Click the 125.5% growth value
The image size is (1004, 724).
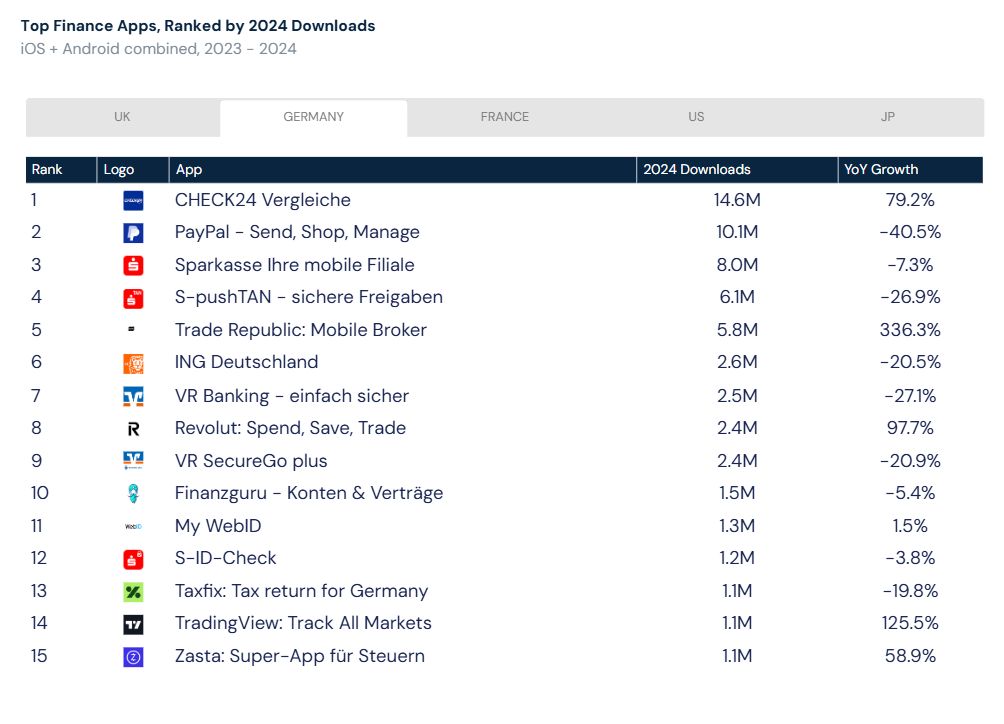pyautogui.click(x=910, y=623)
